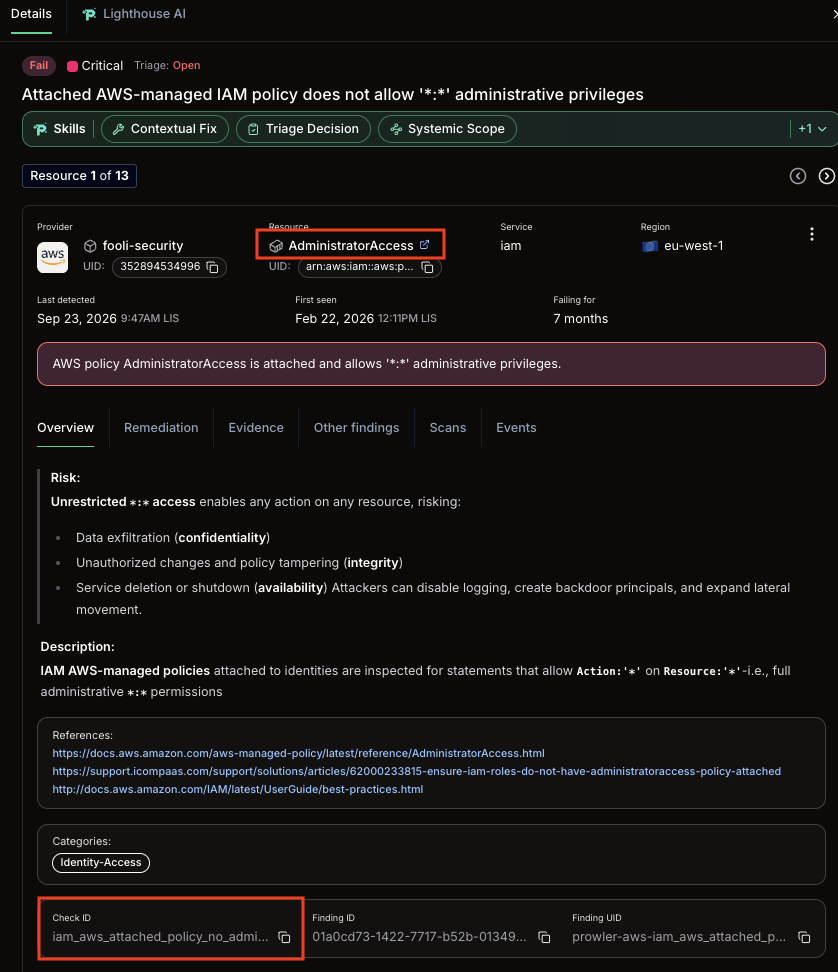Go to next resource arrow

[827, 176]
